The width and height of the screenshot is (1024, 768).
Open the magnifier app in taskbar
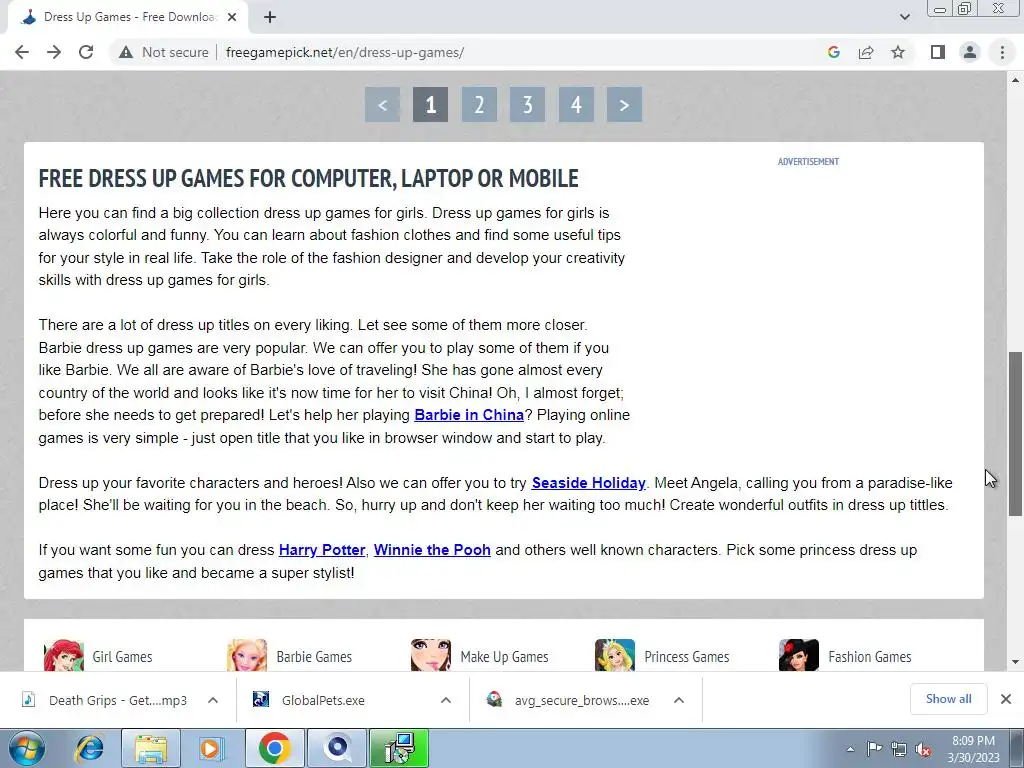coord(337,748)
